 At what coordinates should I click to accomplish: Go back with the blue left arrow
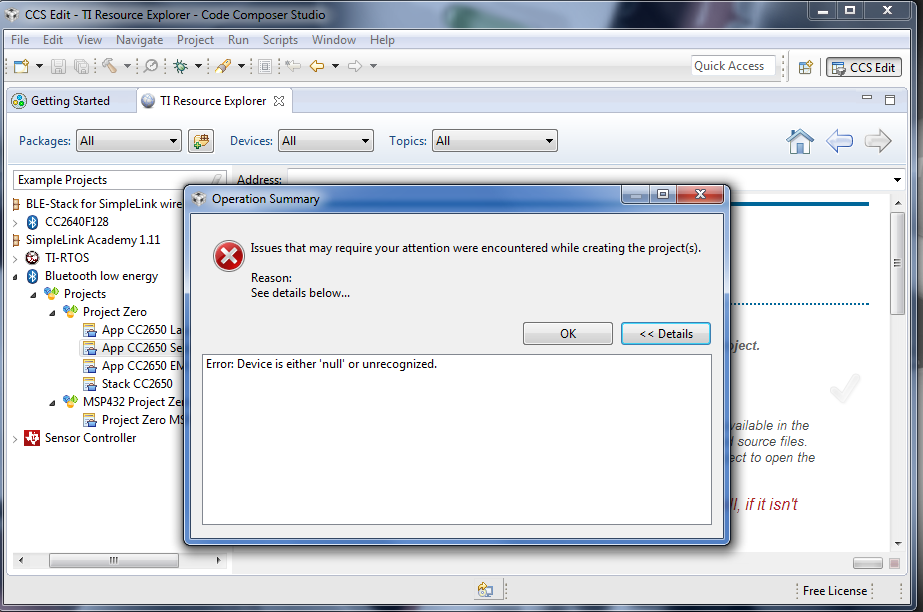839,141
